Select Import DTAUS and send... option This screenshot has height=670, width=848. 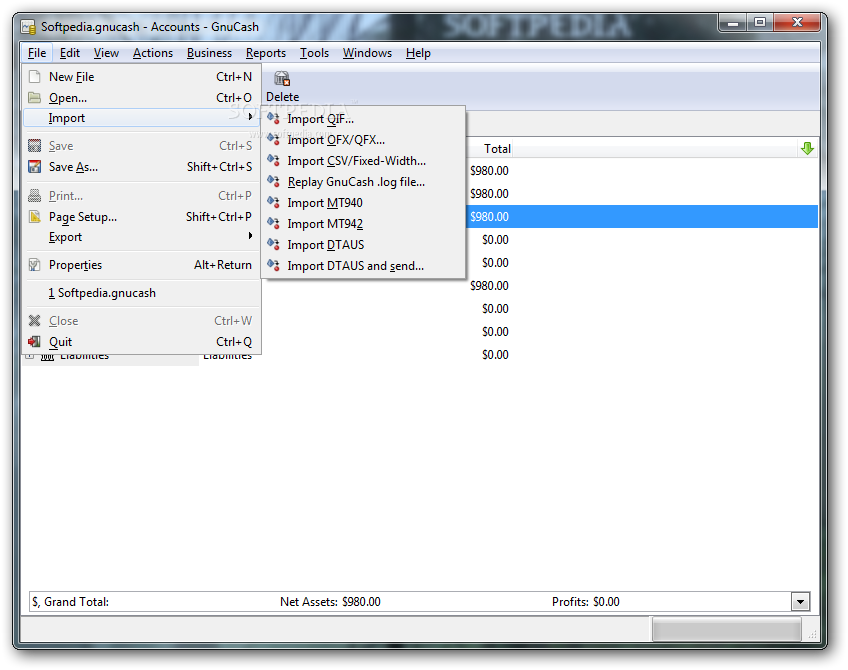(363, 266)
